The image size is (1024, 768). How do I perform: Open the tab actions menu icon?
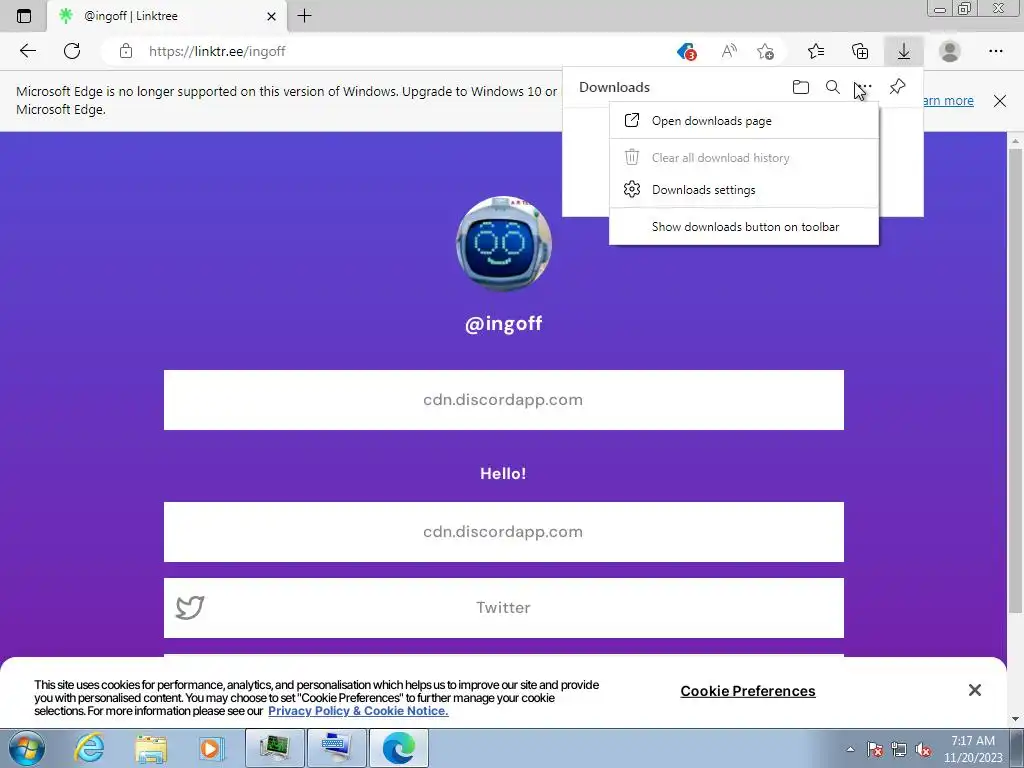(24, 16)
